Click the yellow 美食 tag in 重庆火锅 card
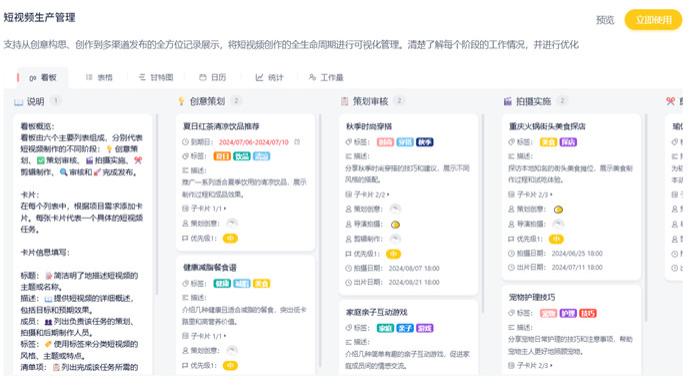 (548, 142)
